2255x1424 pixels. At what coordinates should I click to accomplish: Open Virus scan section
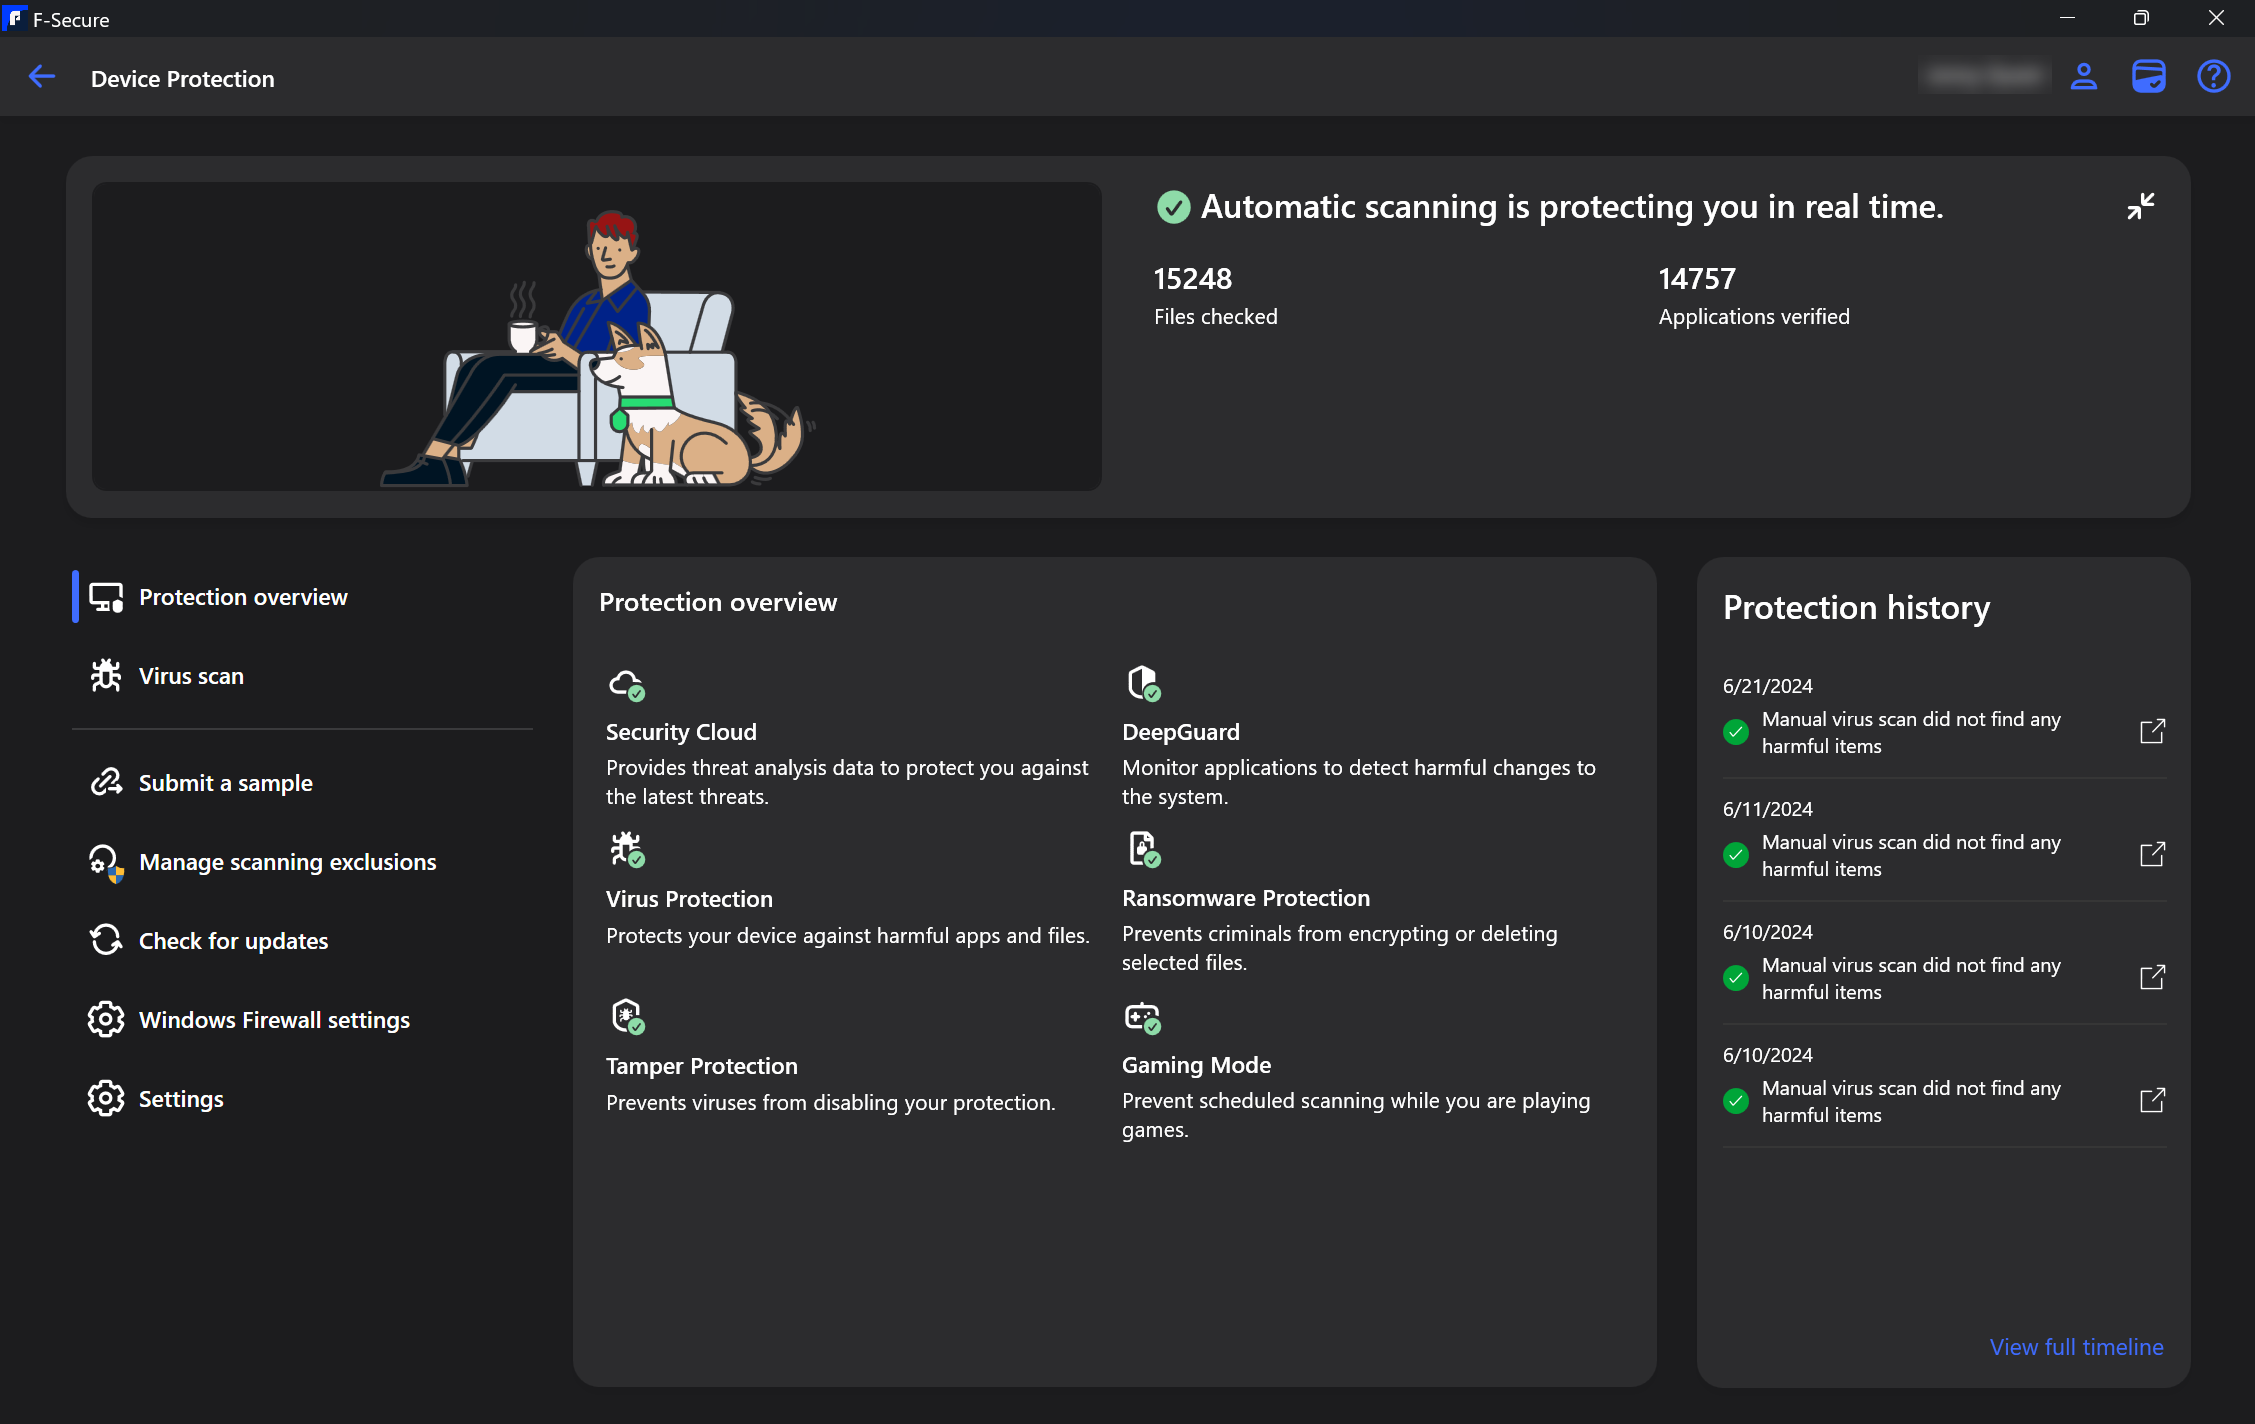[191, 676]
